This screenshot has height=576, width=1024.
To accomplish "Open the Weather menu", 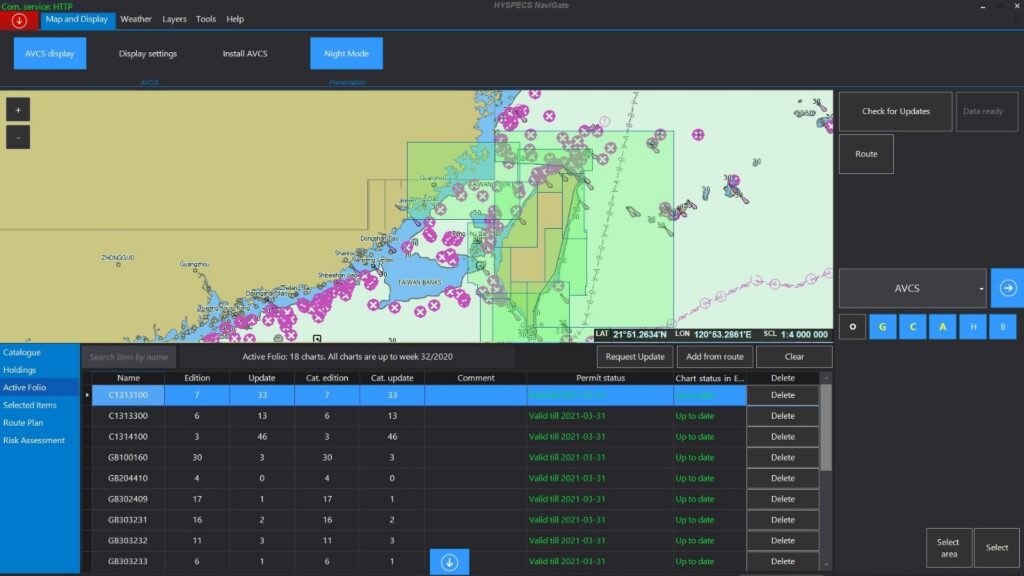I will click(136, 20).
